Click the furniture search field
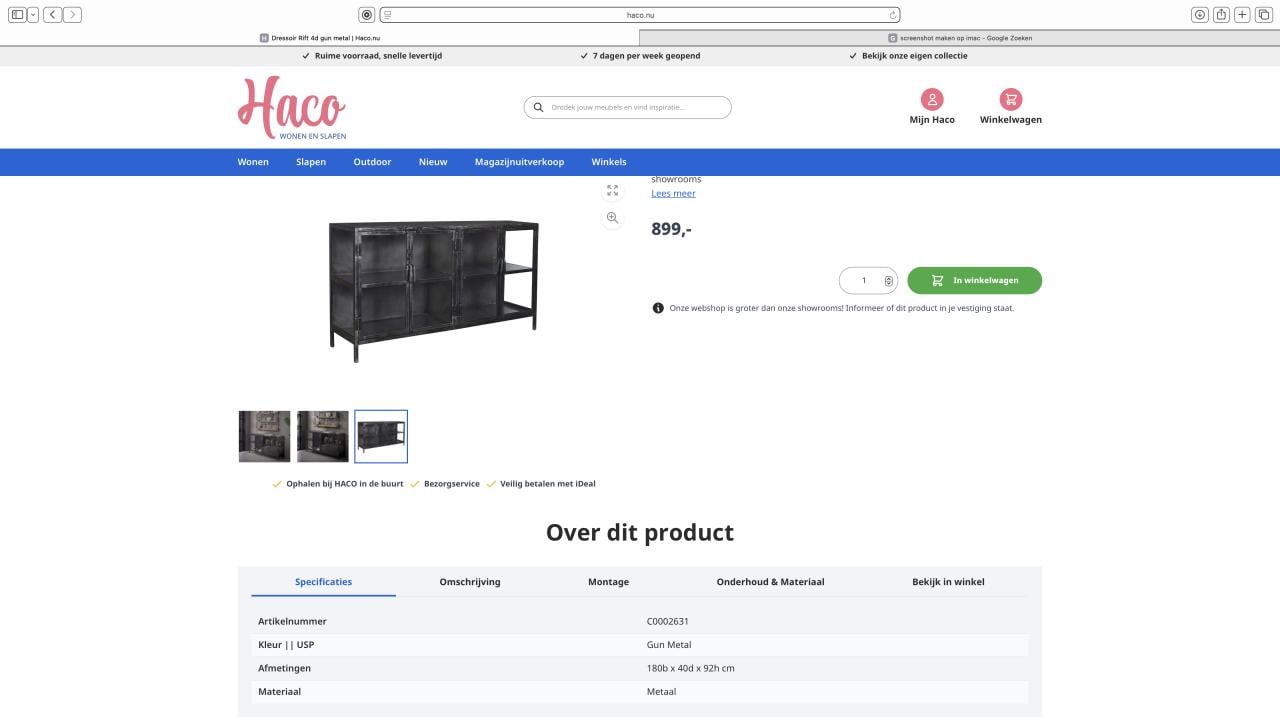 [x=628, y=107]
